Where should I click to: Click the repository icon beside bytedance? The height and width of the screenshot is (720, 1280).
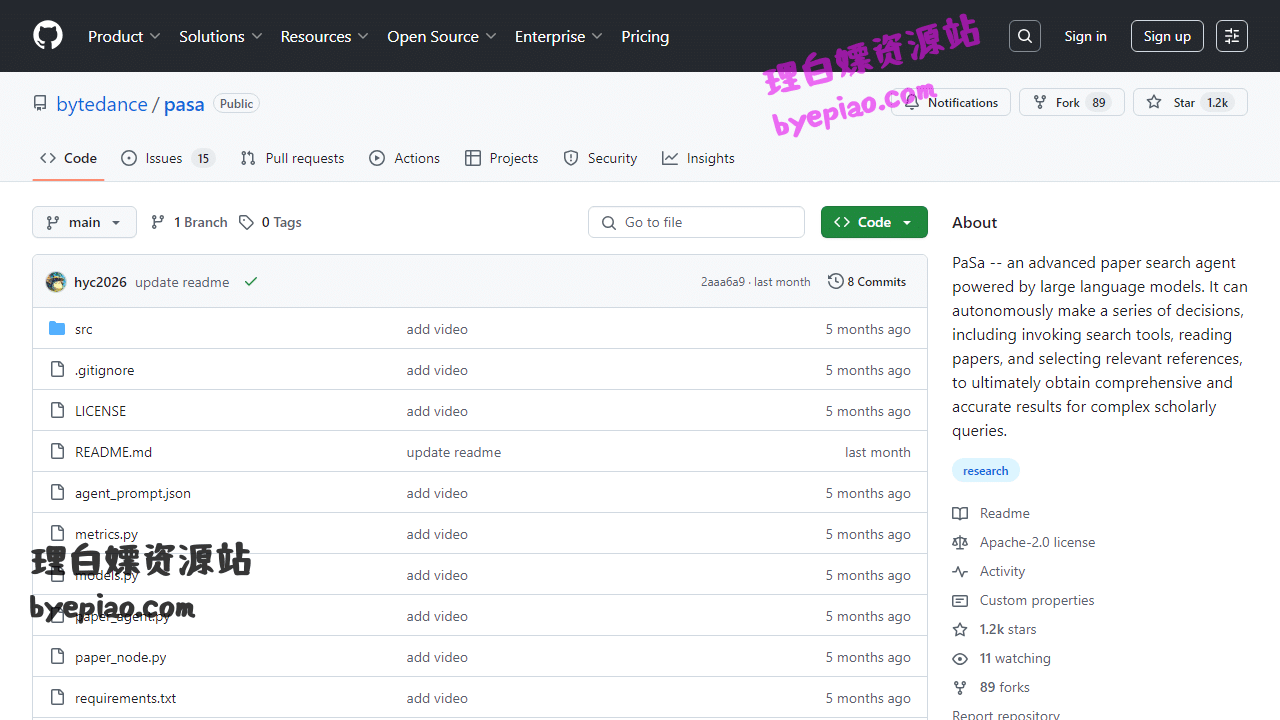[40, 103]
